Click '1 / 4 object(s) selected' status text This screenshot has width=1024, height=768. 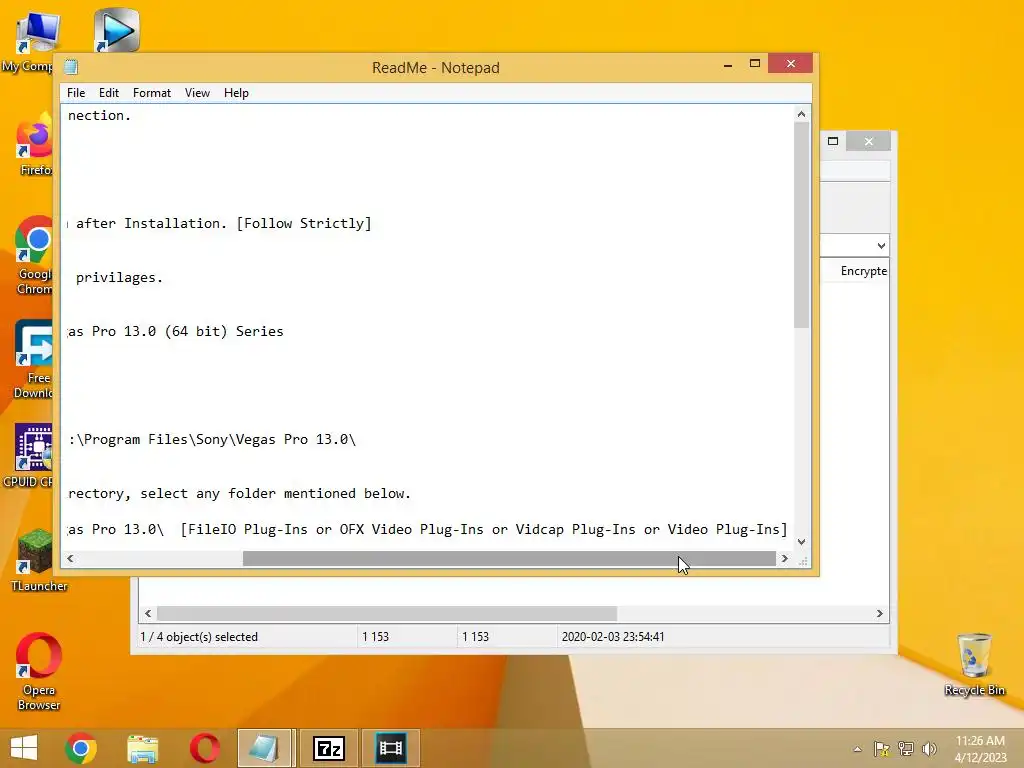(199, 637)
